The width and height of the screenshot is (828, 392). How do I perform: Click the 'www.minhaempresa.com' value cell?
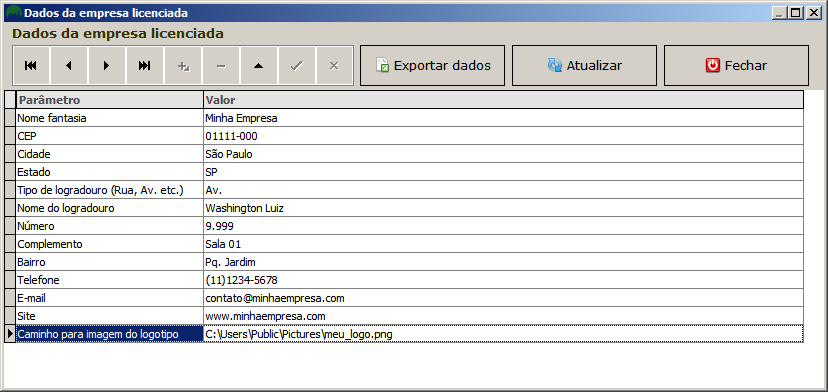tap(504, 316)
